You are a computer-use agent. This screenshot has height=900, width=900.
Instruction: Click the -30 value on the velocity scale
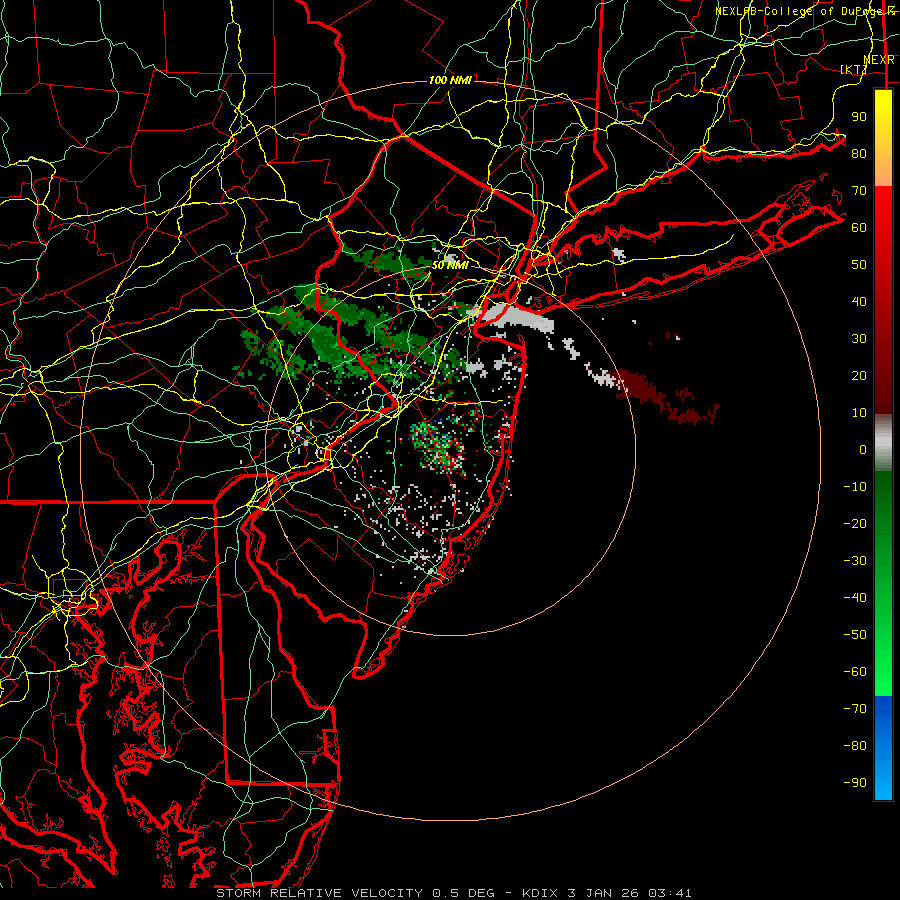coord(855,561)
